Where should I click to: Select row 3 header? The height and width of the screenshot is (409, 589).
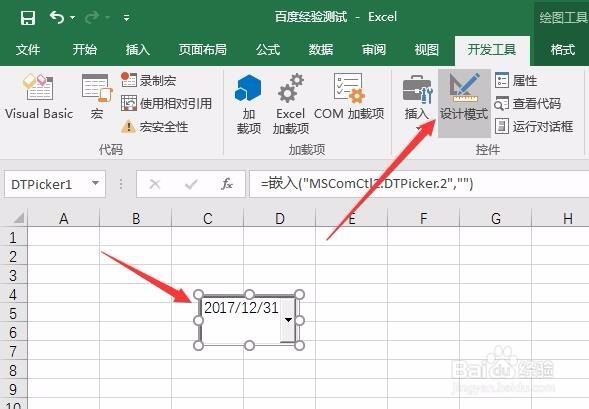pyautogui.click(x=14, y=275)
